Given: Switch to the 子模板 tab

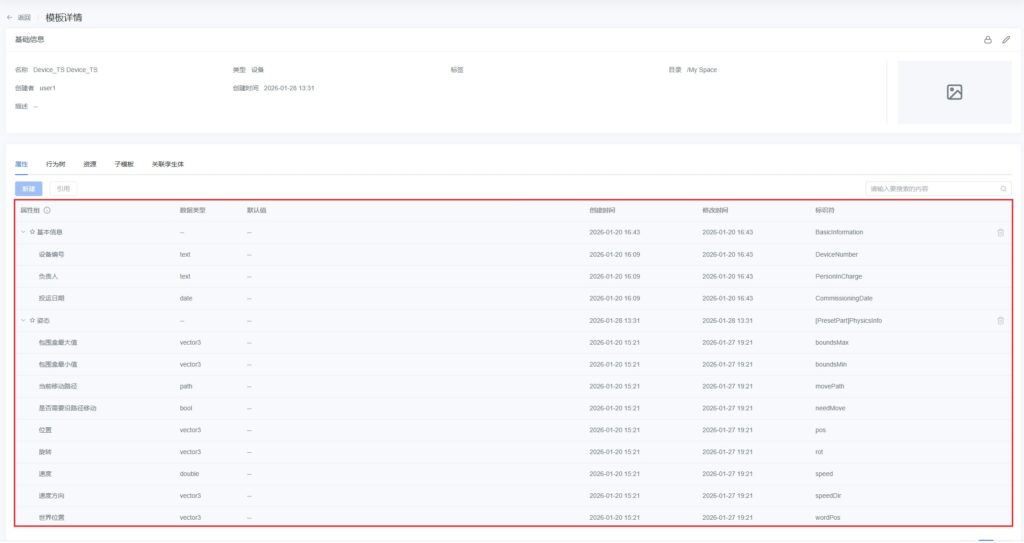Looking at the screenshot, I should (x=124, y=164).
